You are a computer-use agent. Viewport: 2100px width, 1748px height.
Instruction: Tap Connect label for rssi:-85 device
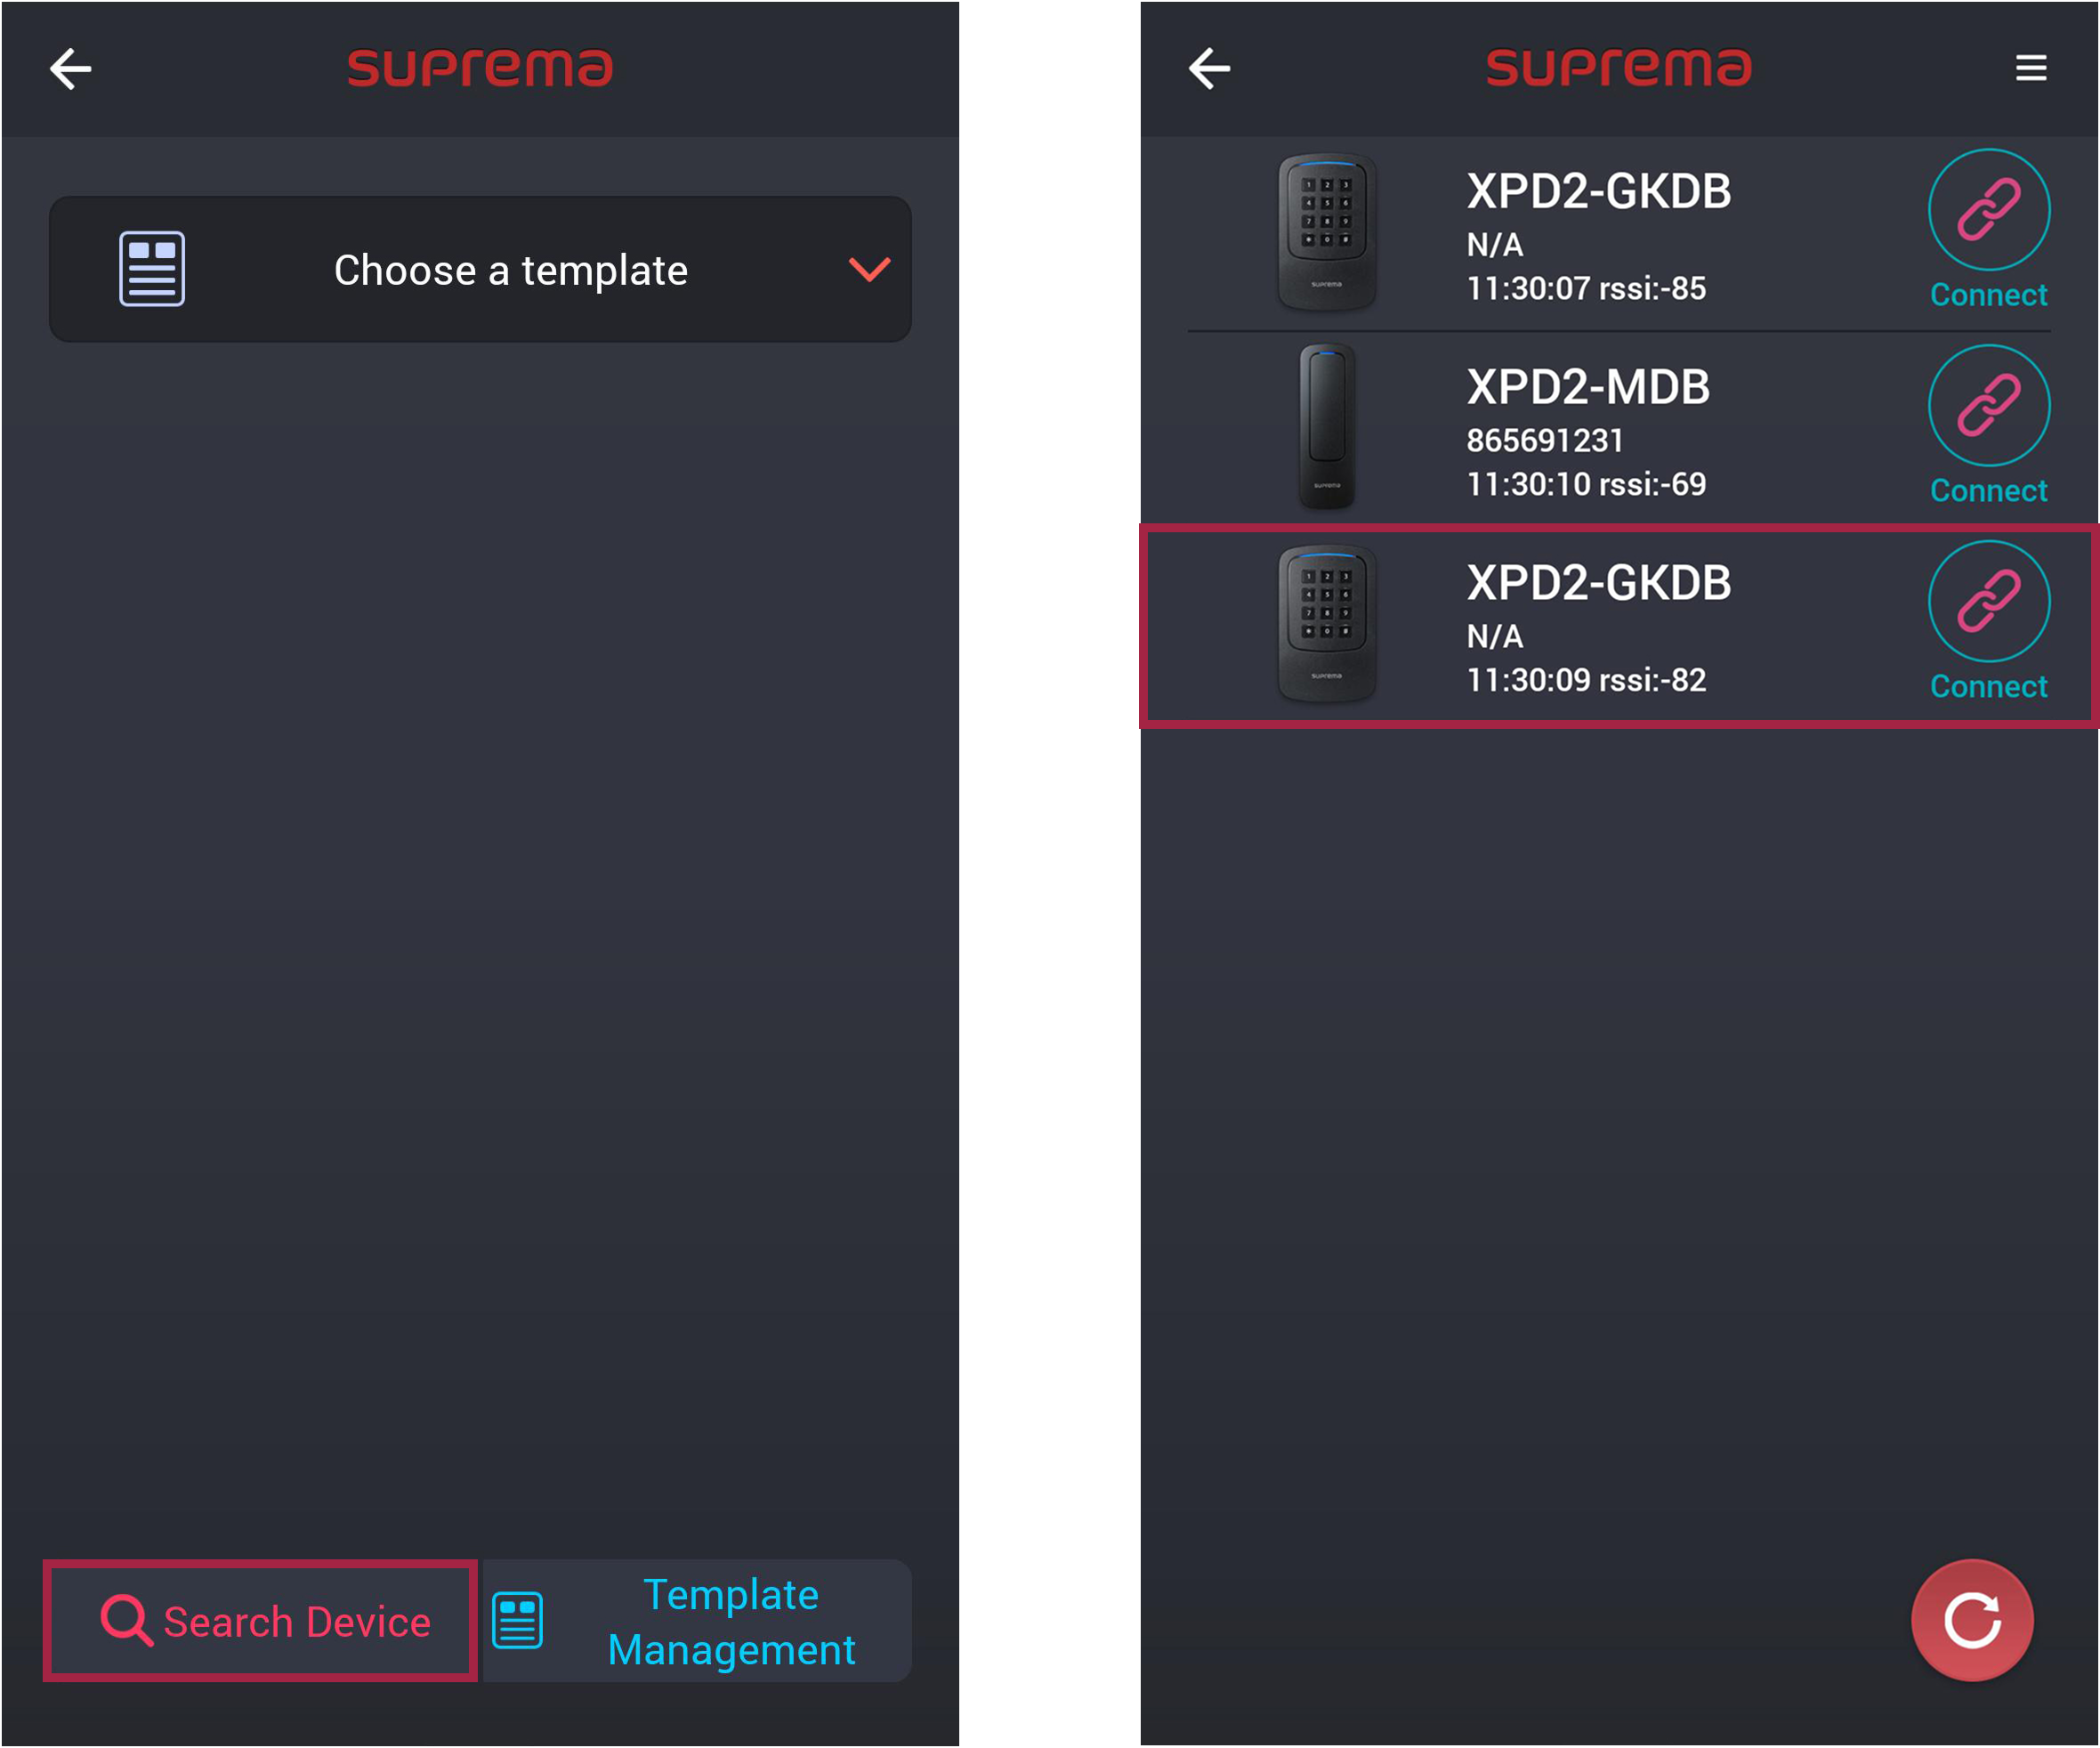point(1988,295)
